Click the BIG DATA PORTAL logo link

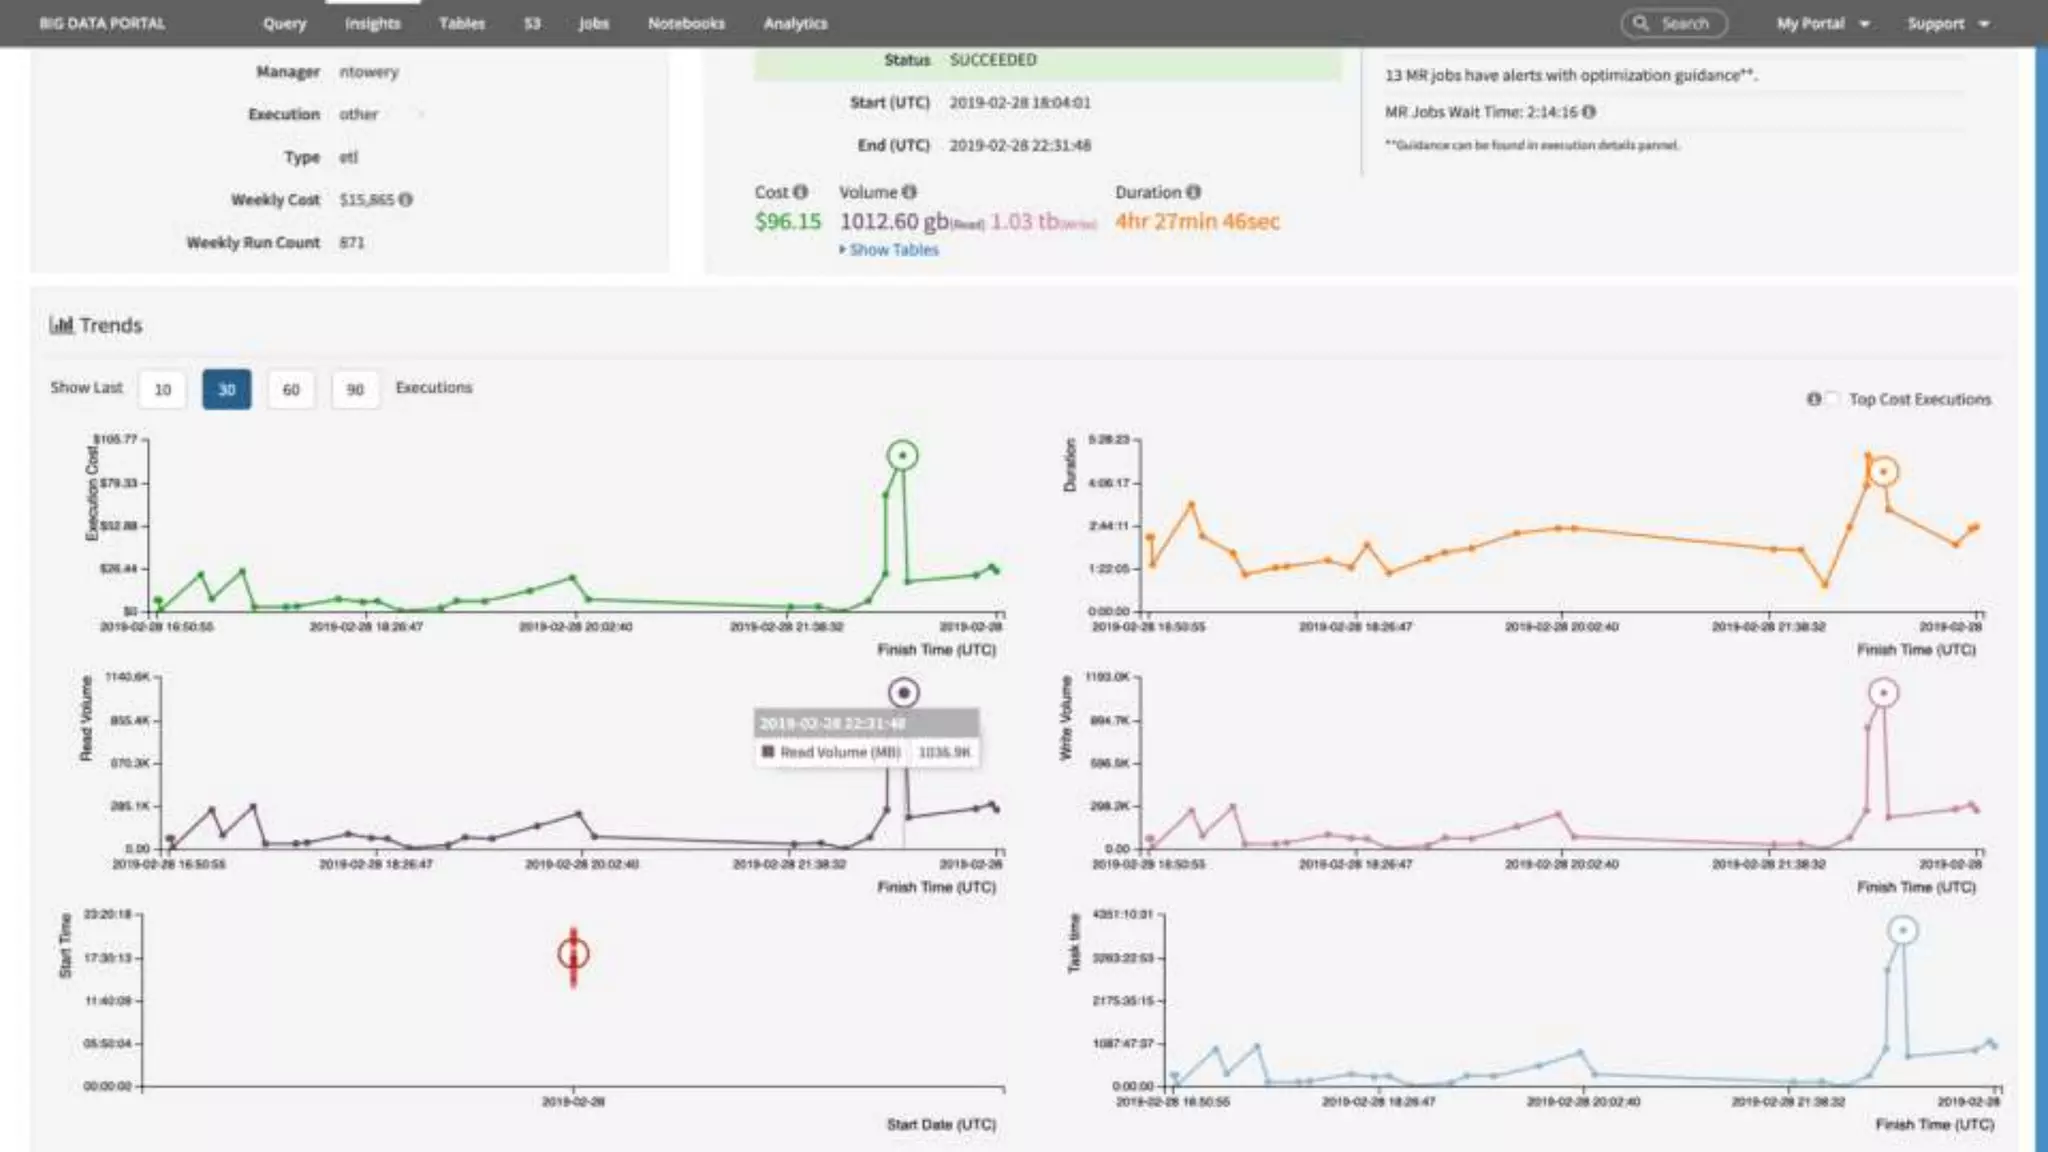click(102, 23)
